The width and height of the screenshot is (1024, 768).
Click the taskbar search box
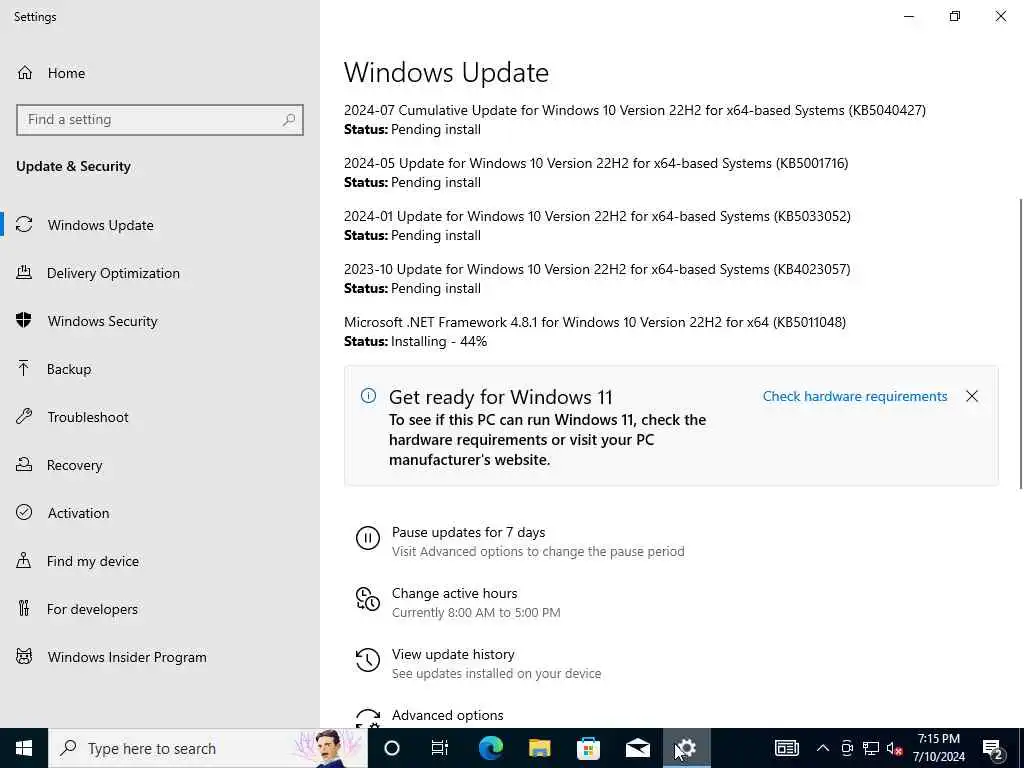[208, 748]
